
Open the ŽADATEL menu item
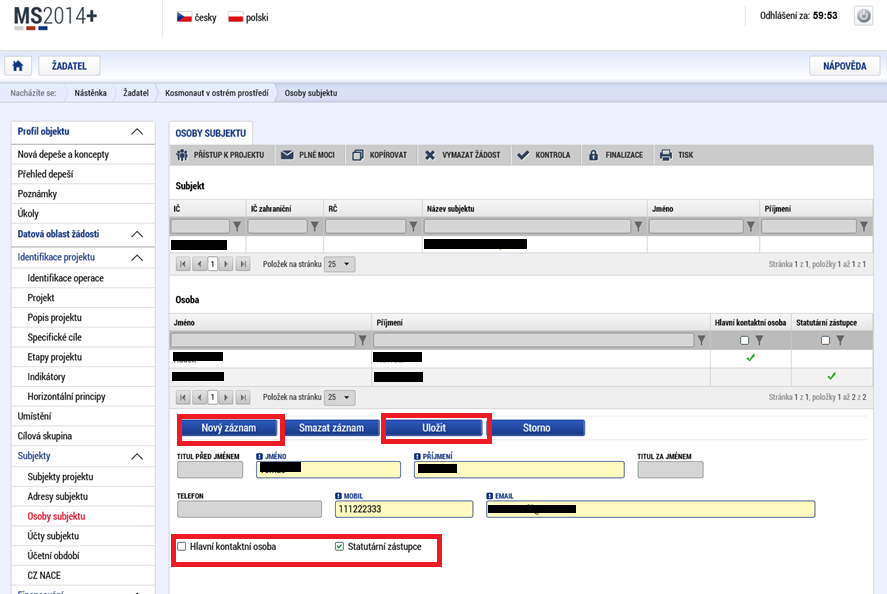click(x=70, y=66)
